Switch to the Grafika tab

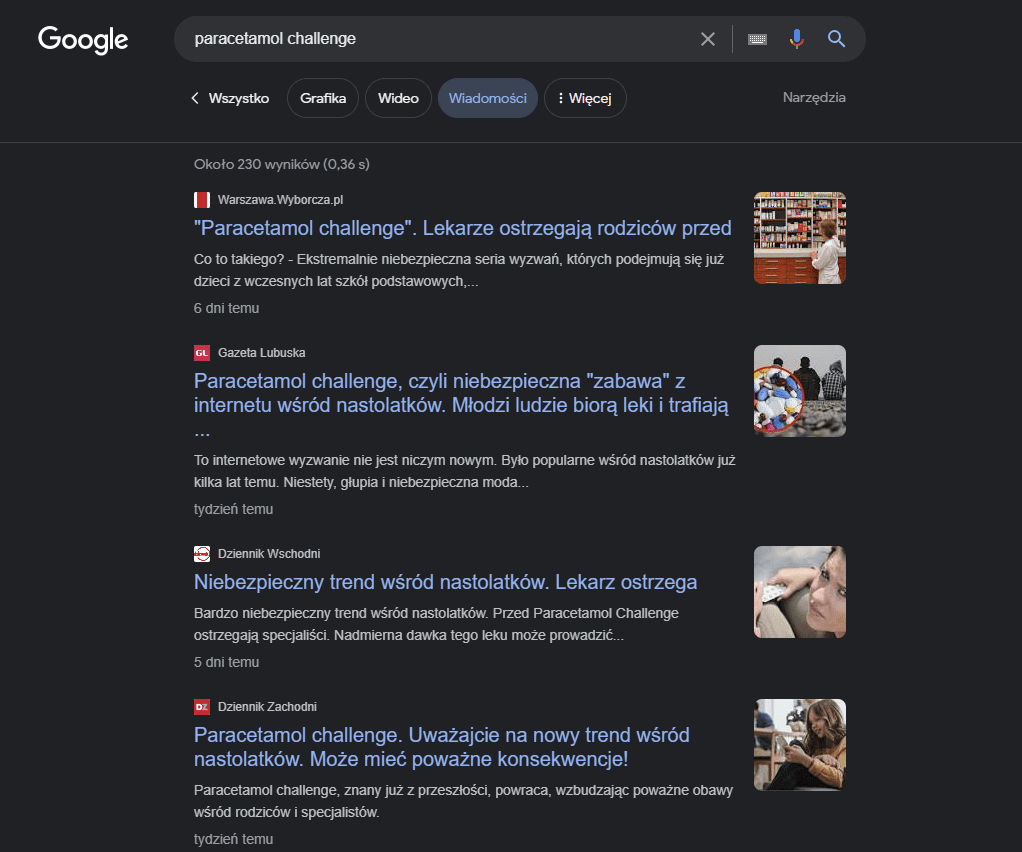click(323, 98)
